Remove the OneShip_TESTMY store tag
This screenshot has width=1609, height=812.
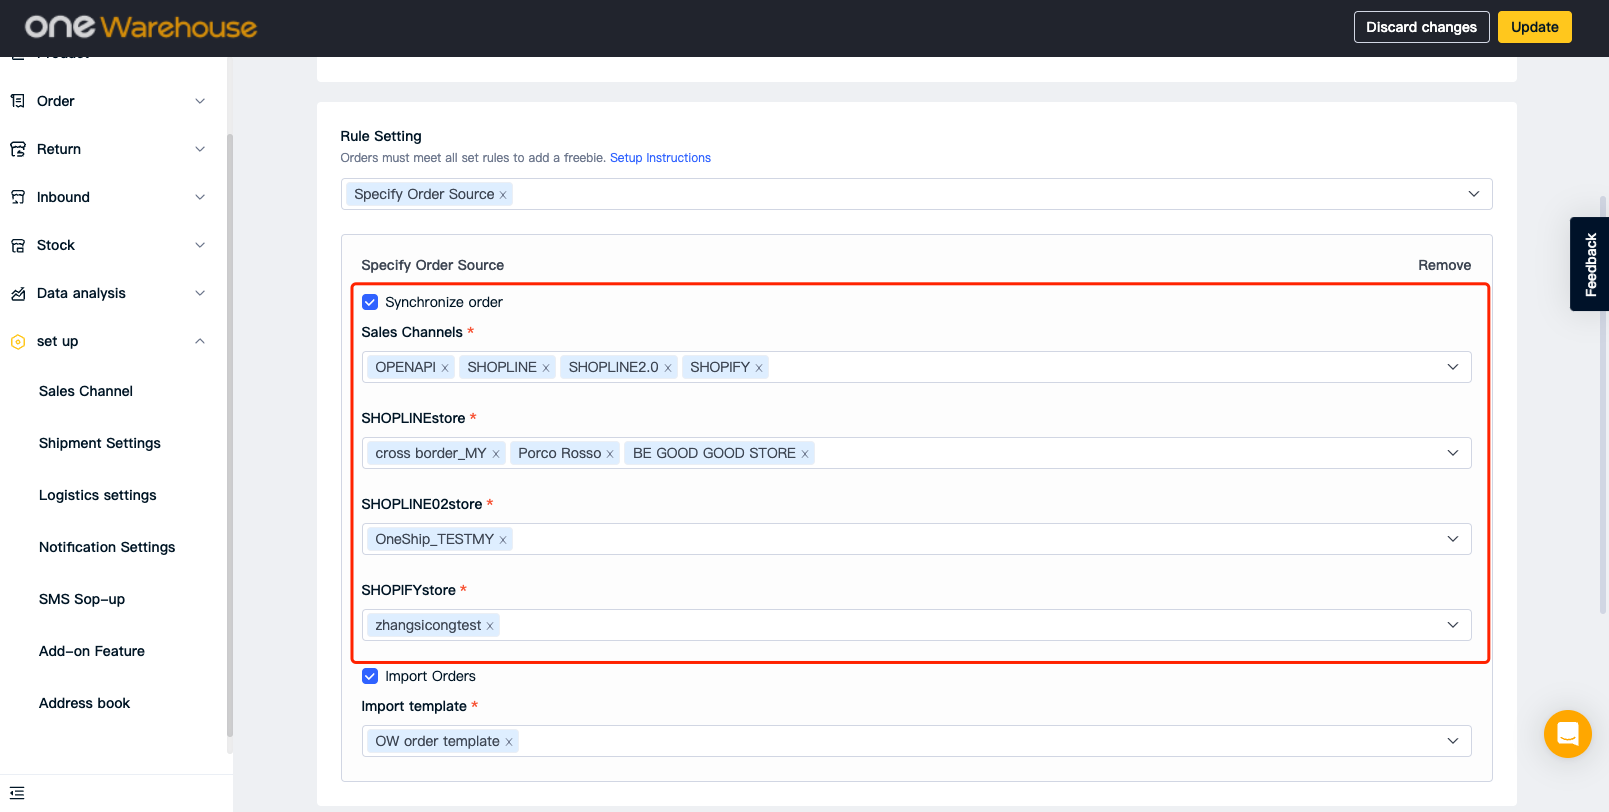pyautogui.click(x=503, y=540)
